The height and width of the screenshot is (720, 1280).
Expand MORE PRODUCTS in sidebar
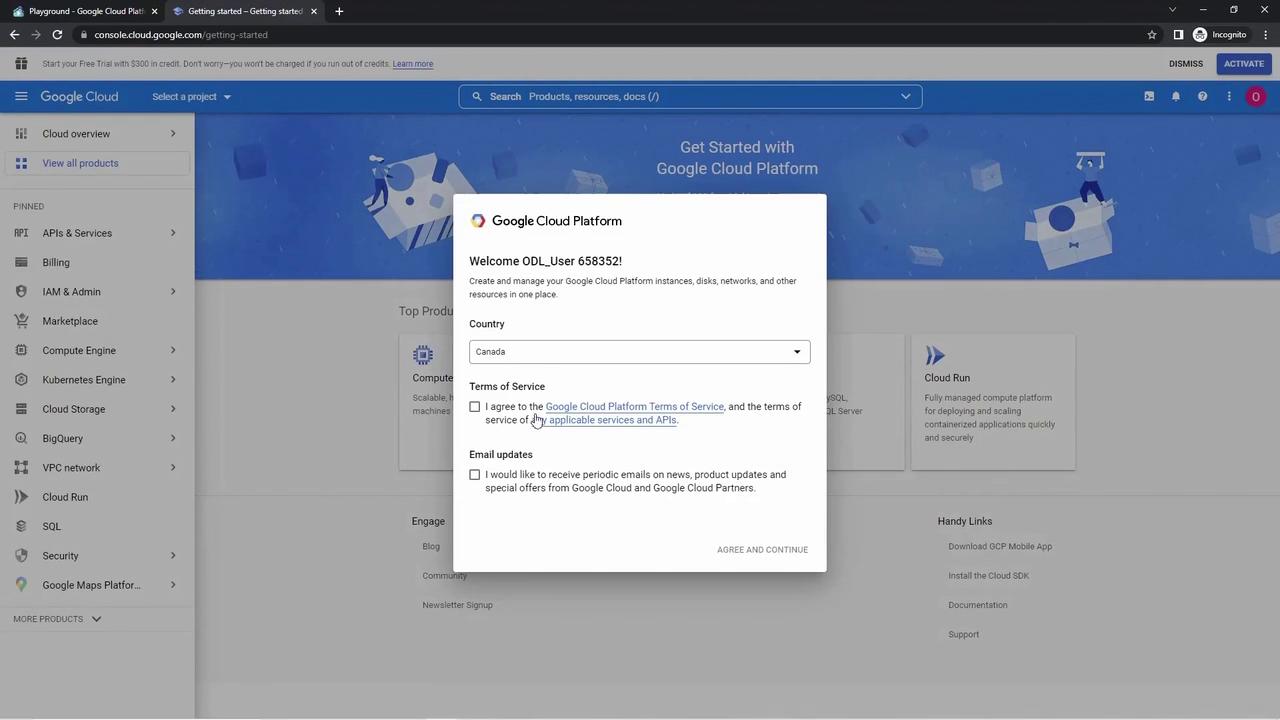tap(57, 619)
